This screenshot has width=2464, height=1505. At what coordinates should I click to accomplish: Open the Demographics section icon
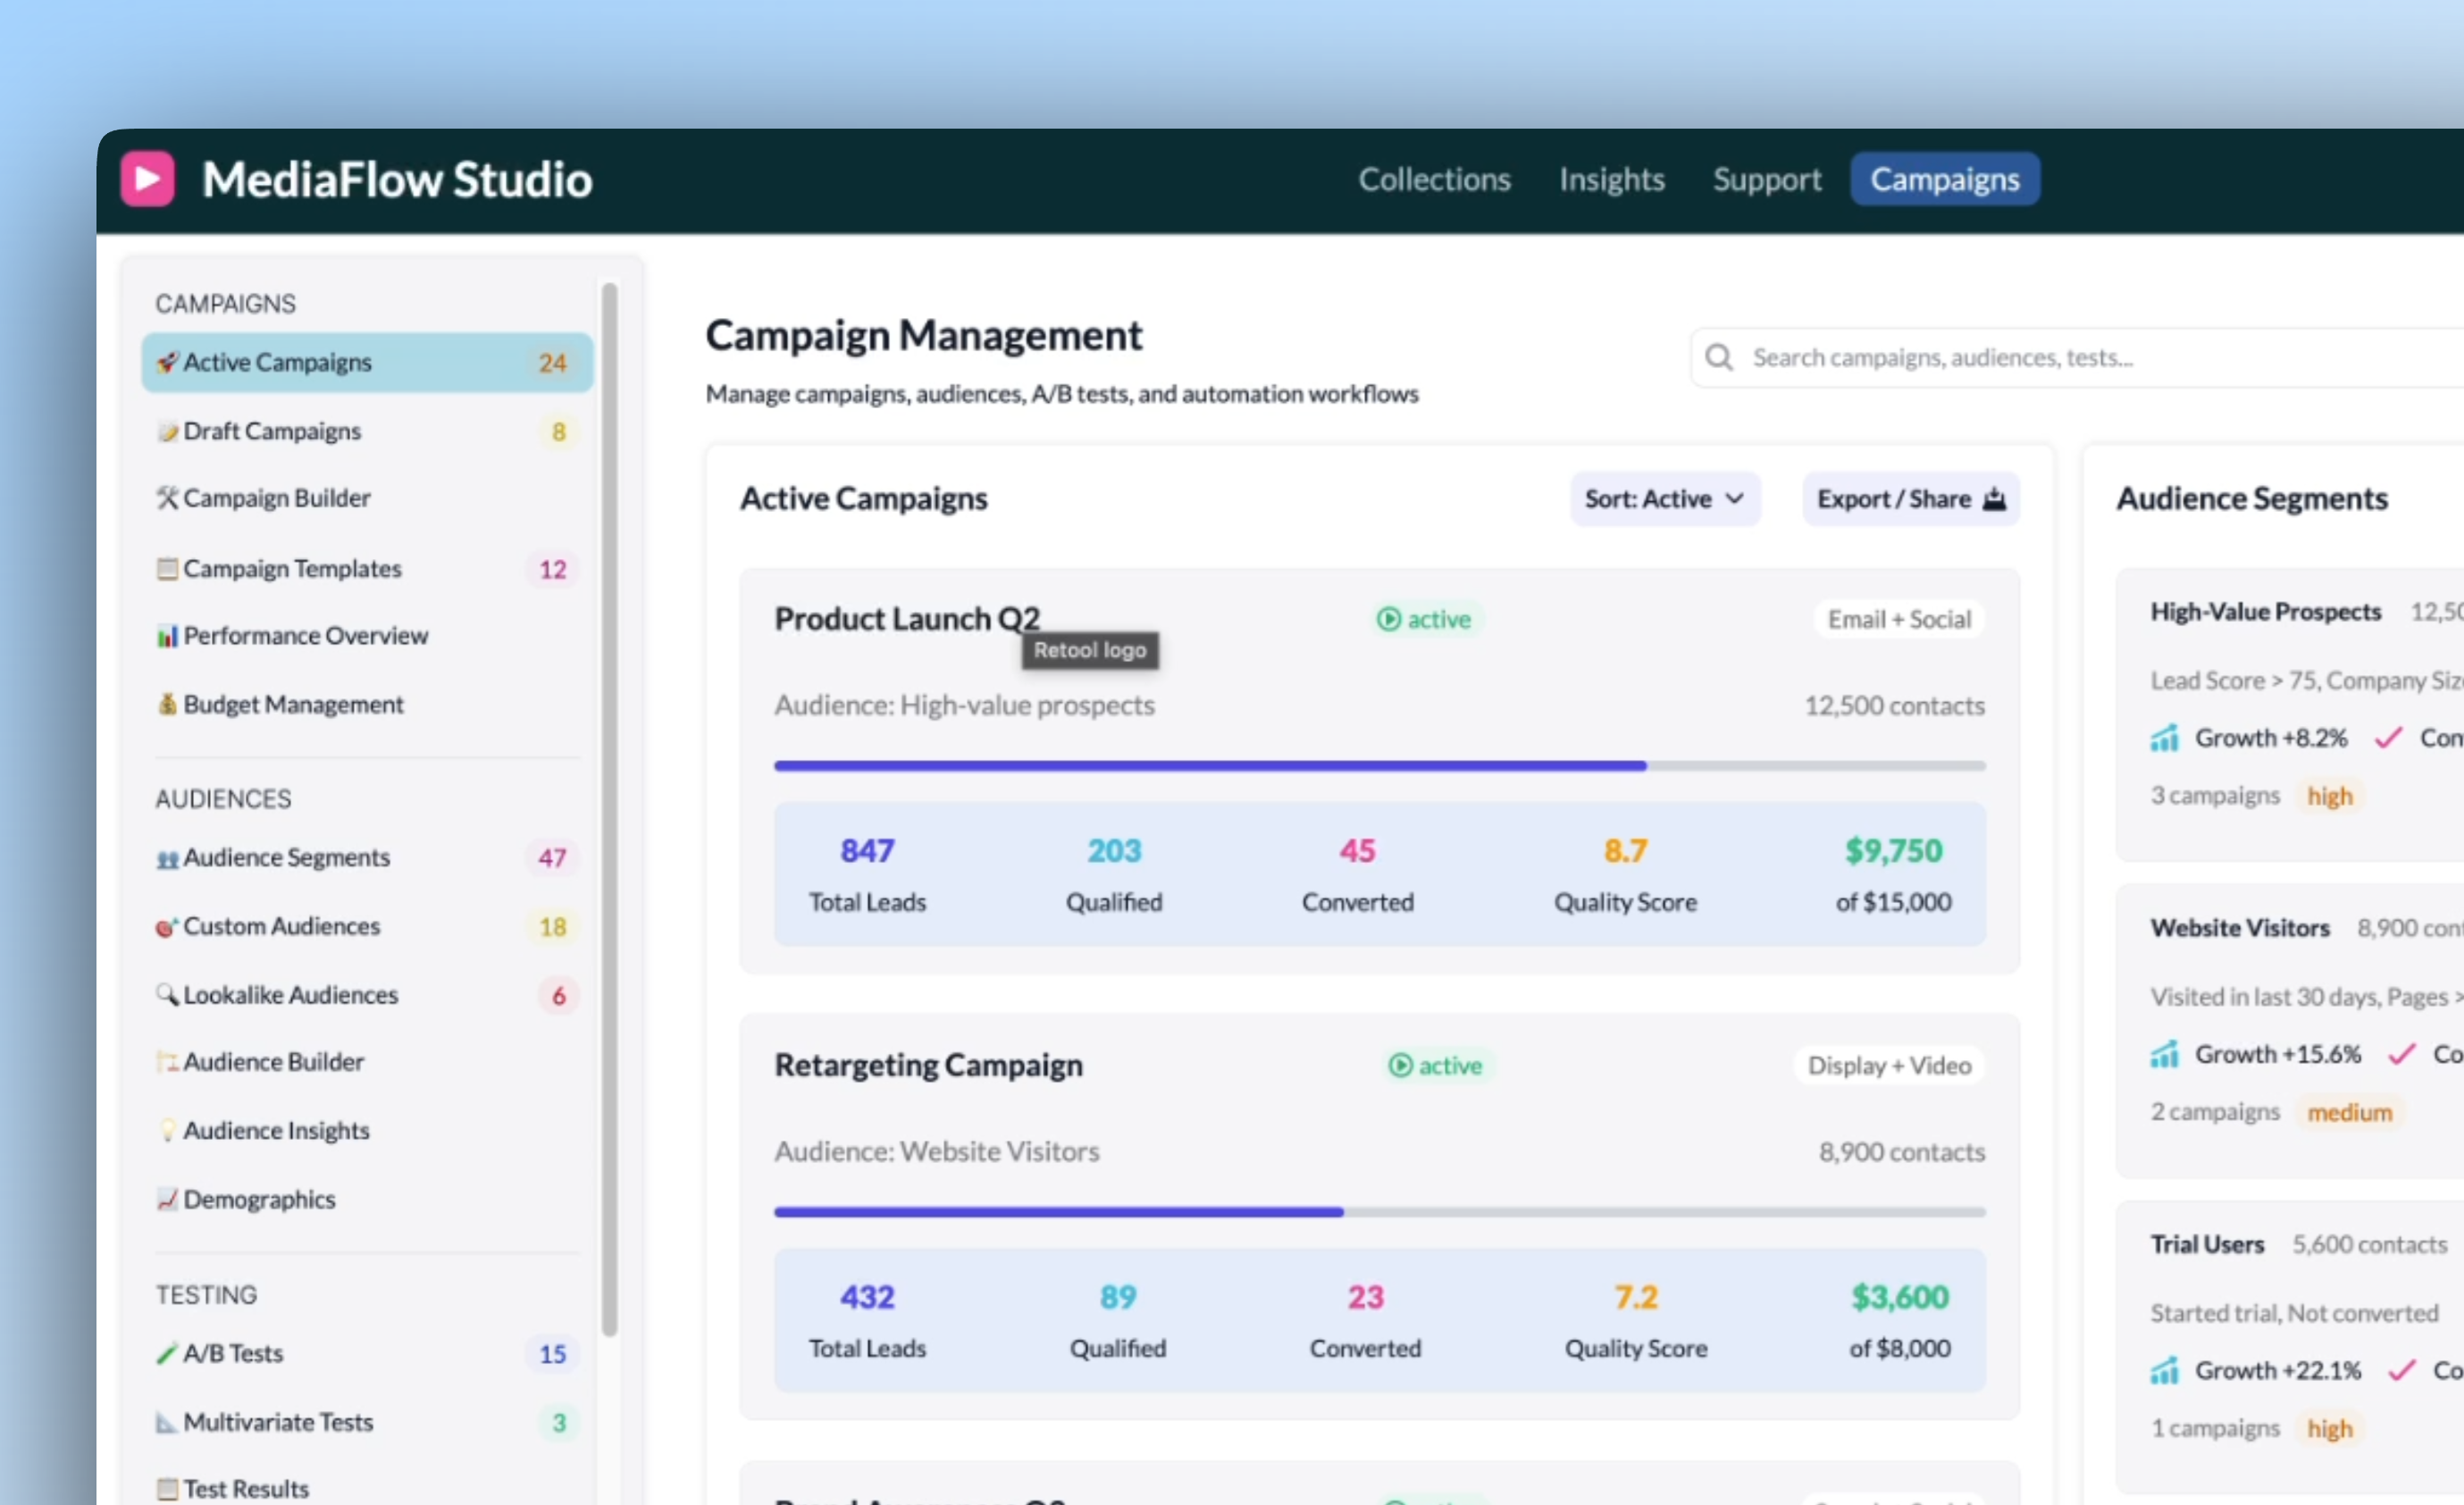click(x=168, y=1199)
